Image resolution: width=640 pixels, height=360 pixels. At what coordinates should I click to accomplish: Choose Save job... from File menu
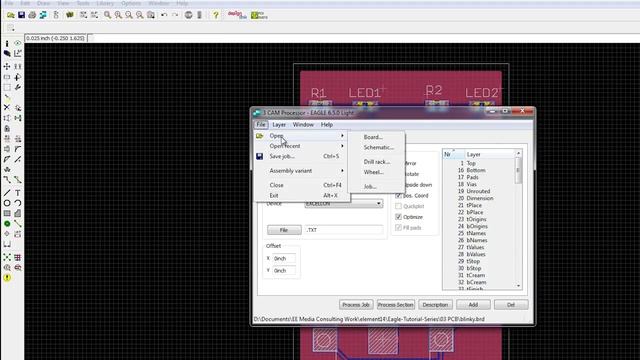coord(302,156)
